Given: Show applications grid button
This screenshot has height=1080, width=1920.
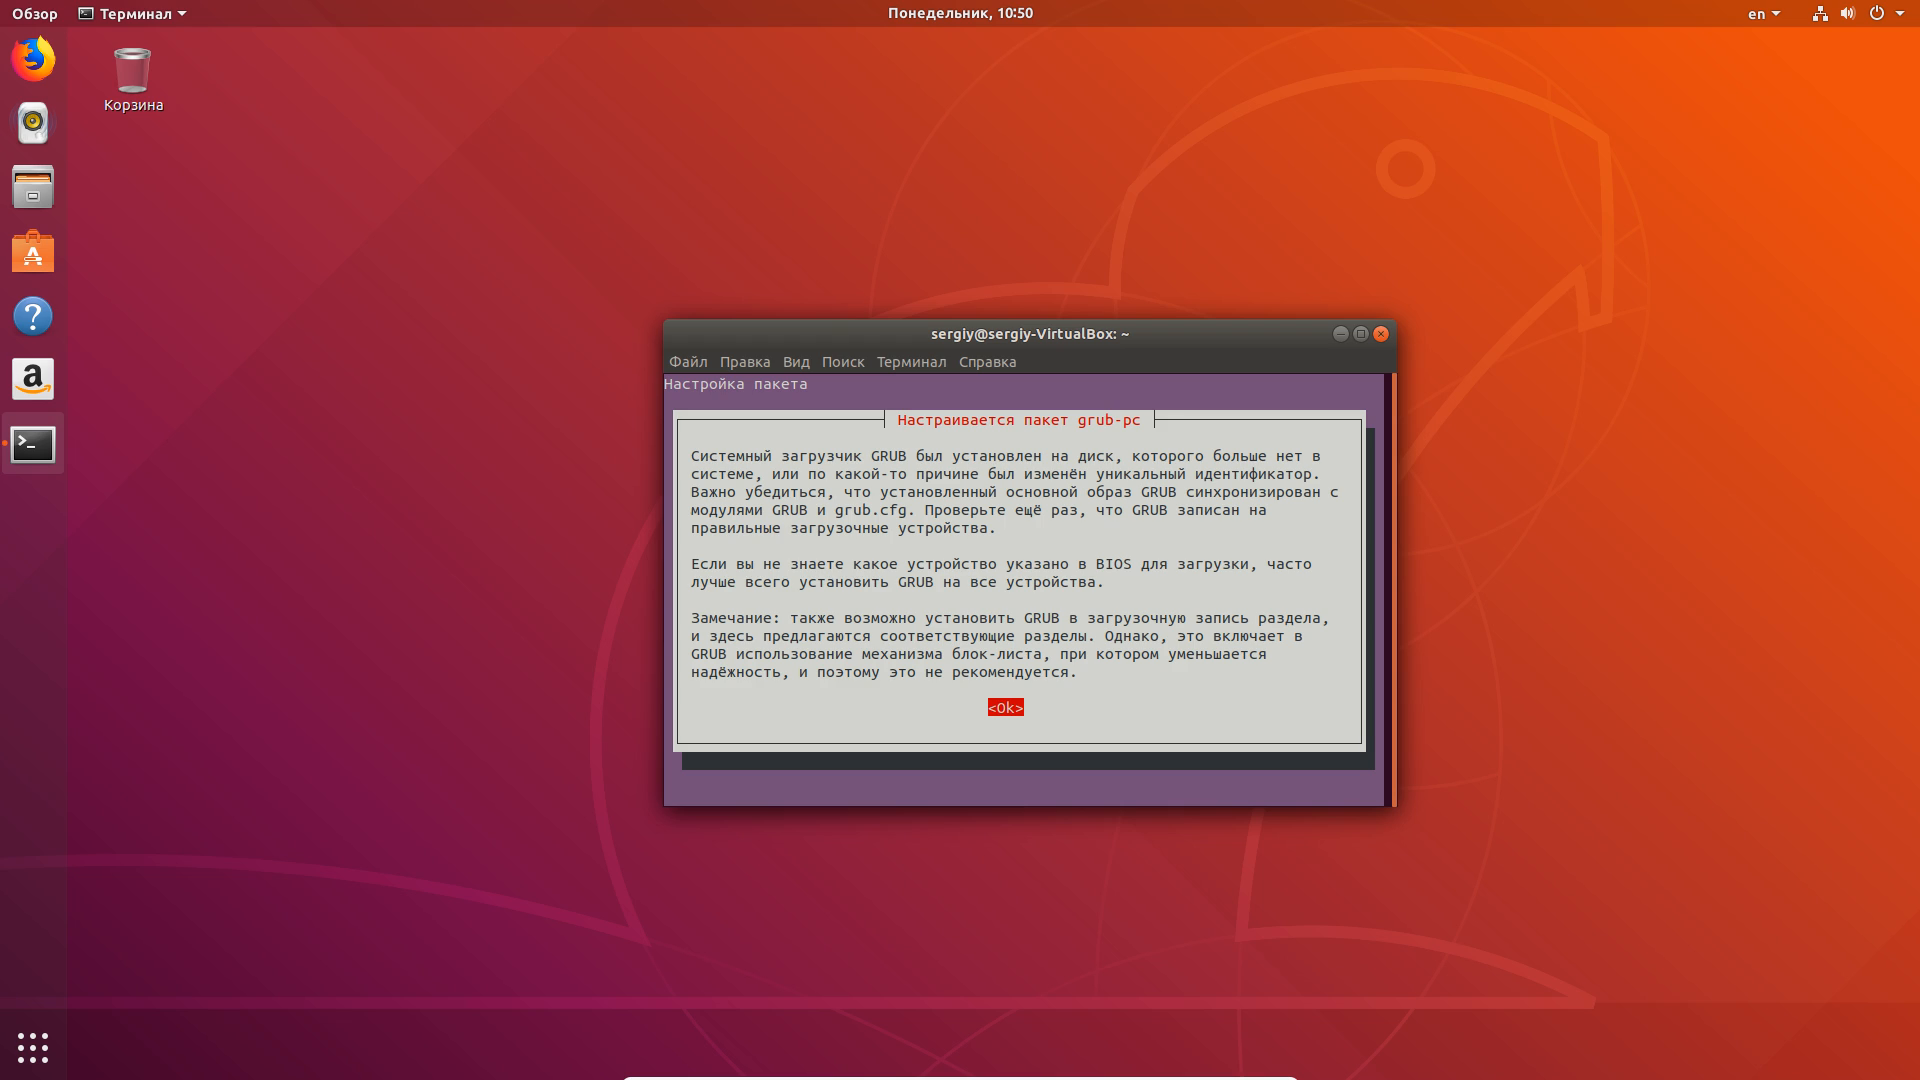Looking at the screenshot, I should [x=33, y=1048].
